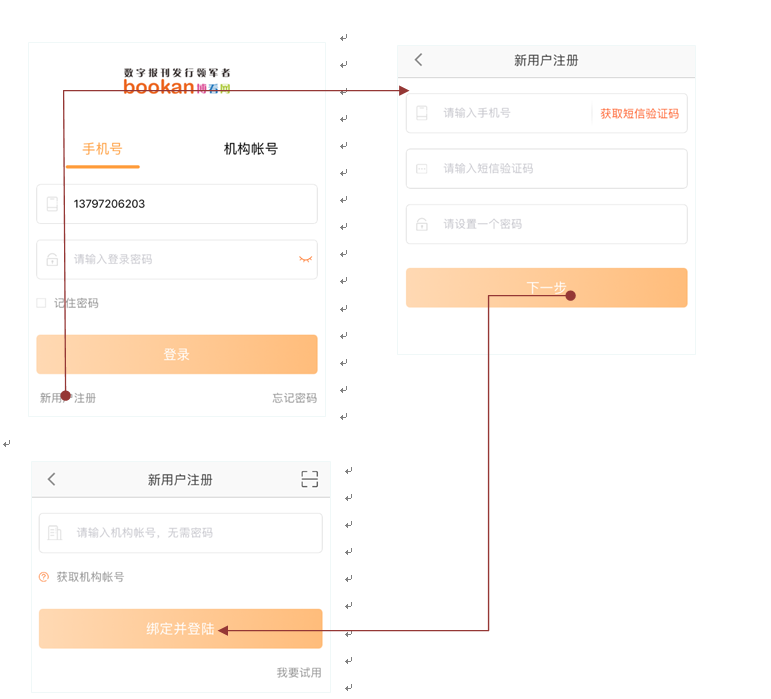
Task: Select the 手机号 tab
Action: point(102,149)
